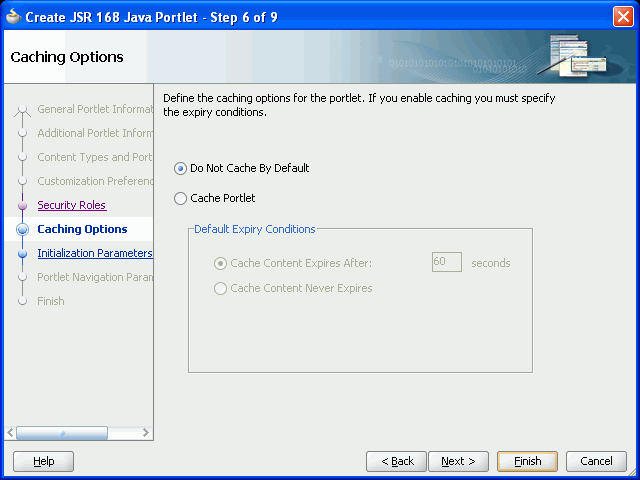The image size is (640, 480).
Task: Go to Initialization Parameters step link
Action: 95,253
